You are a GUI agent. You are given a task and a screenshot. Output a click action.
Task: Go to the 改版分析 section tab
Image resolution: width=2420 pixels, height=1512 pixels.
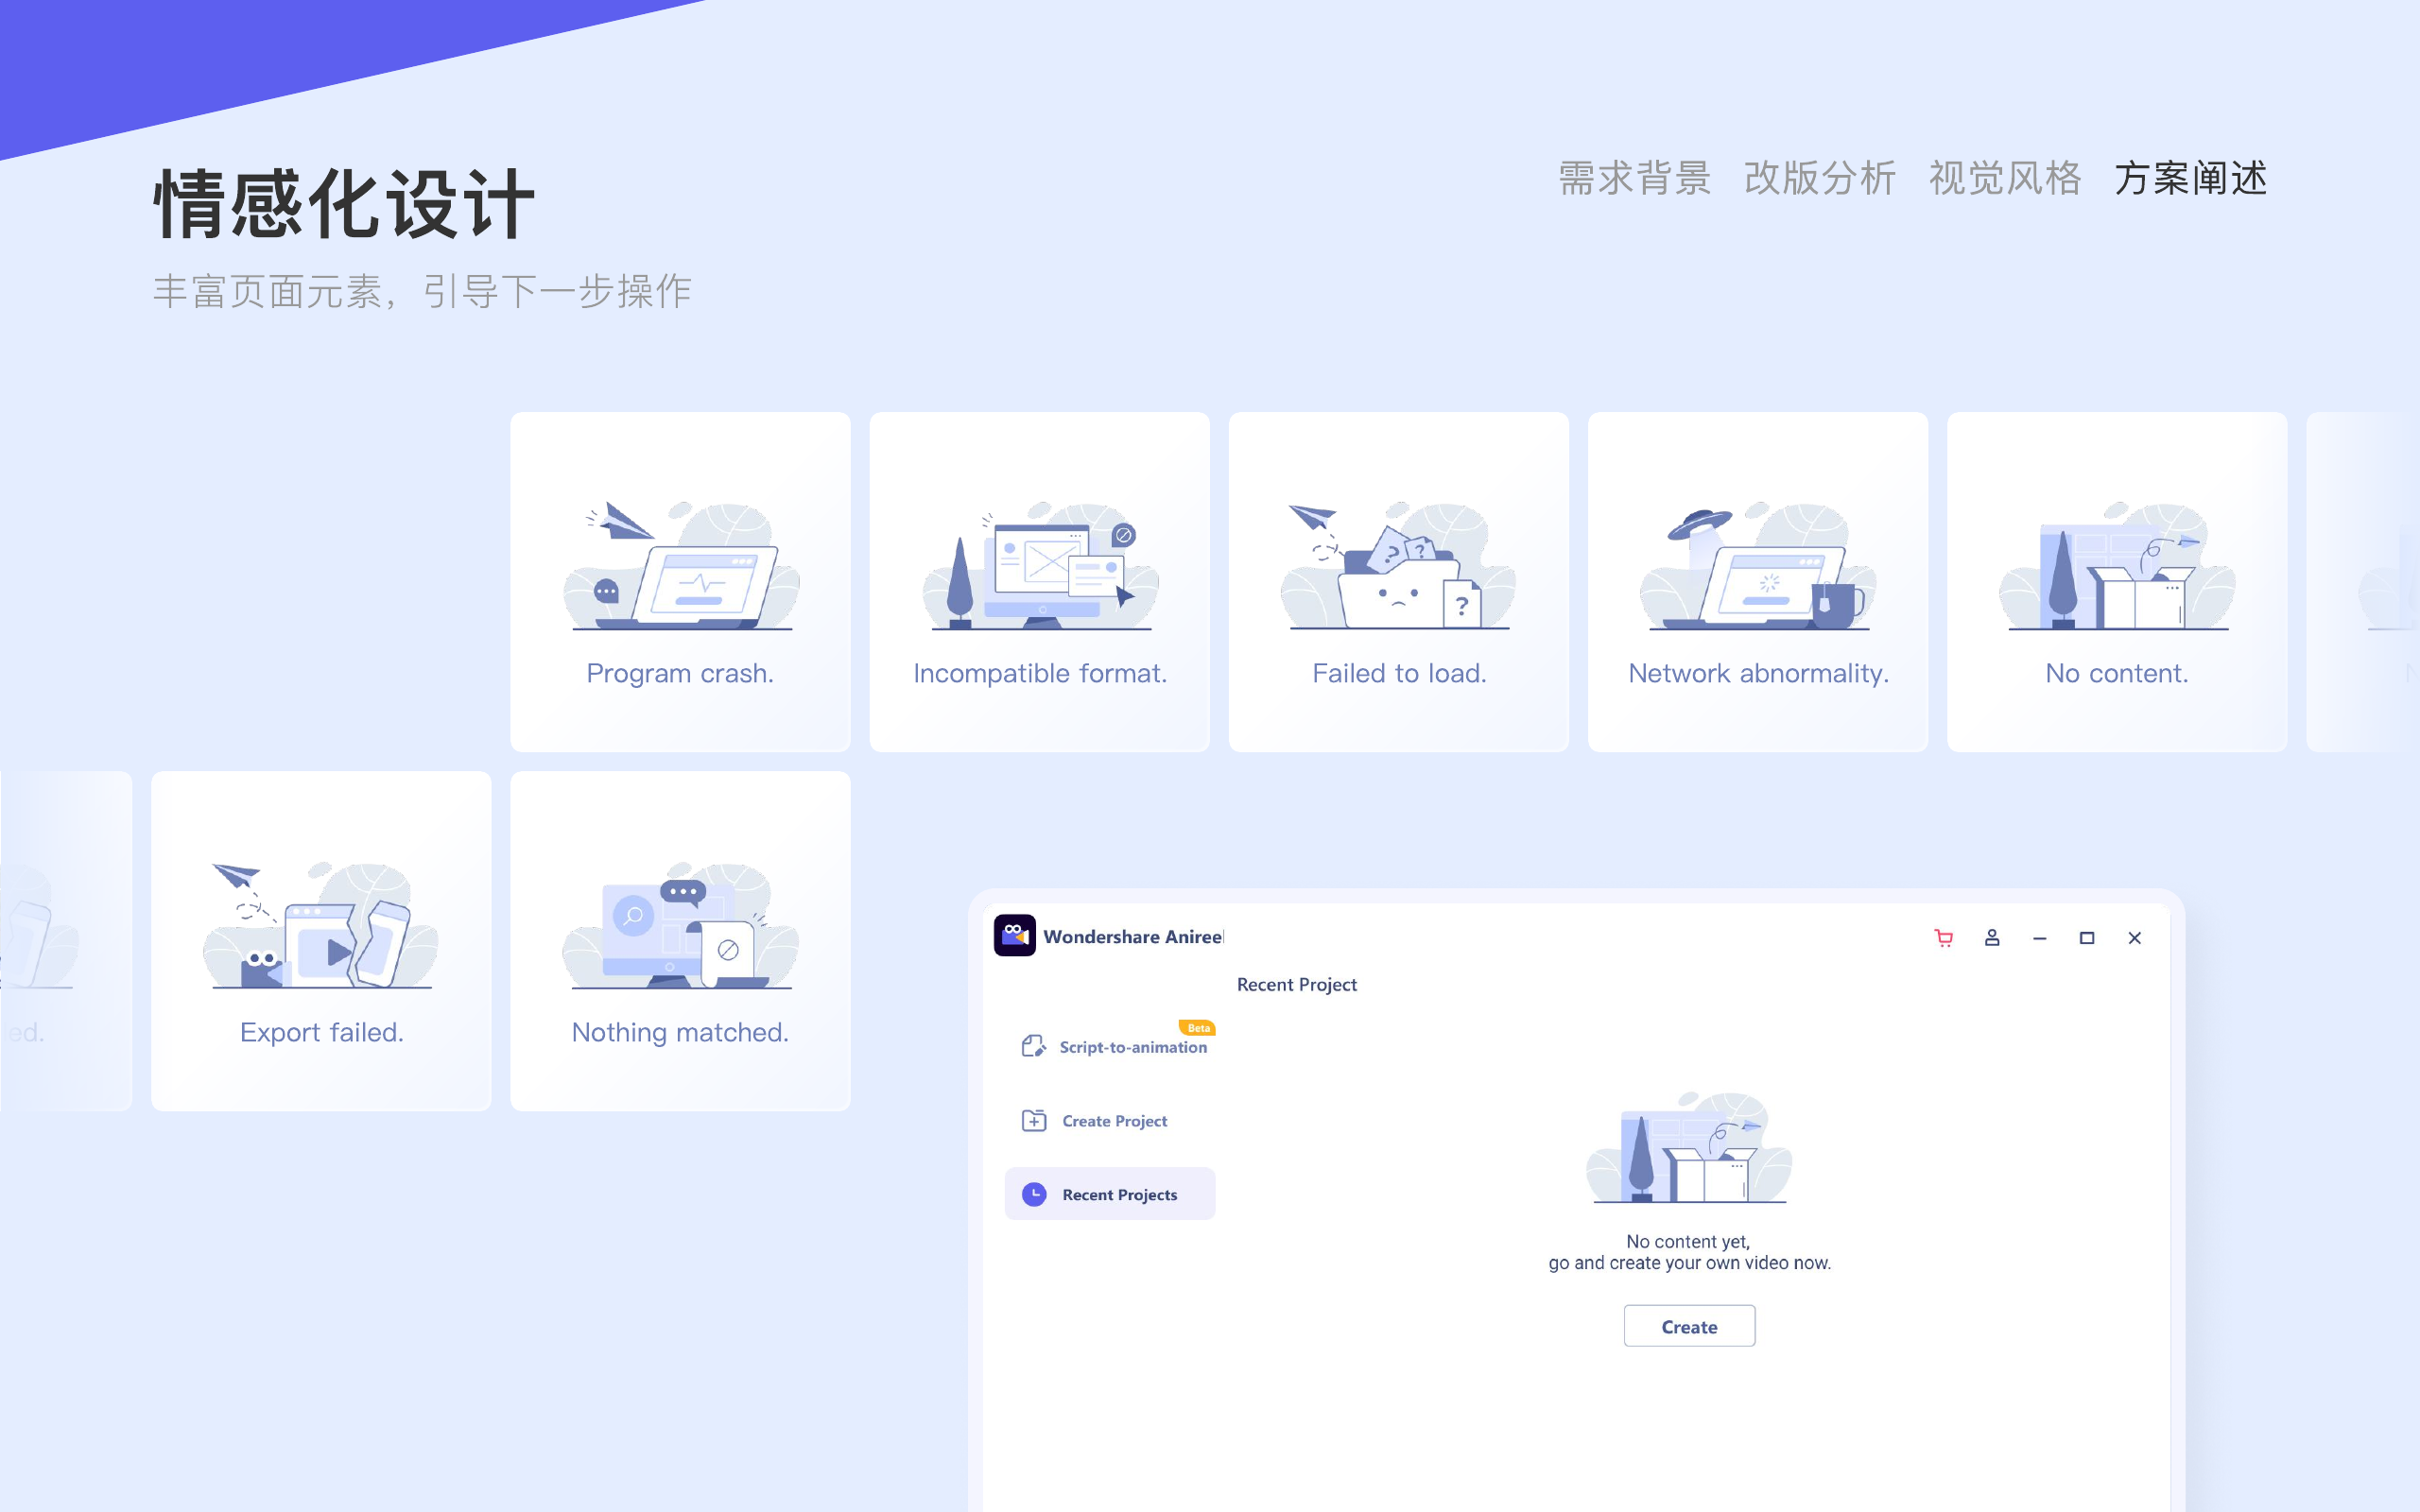(1819, 179)
